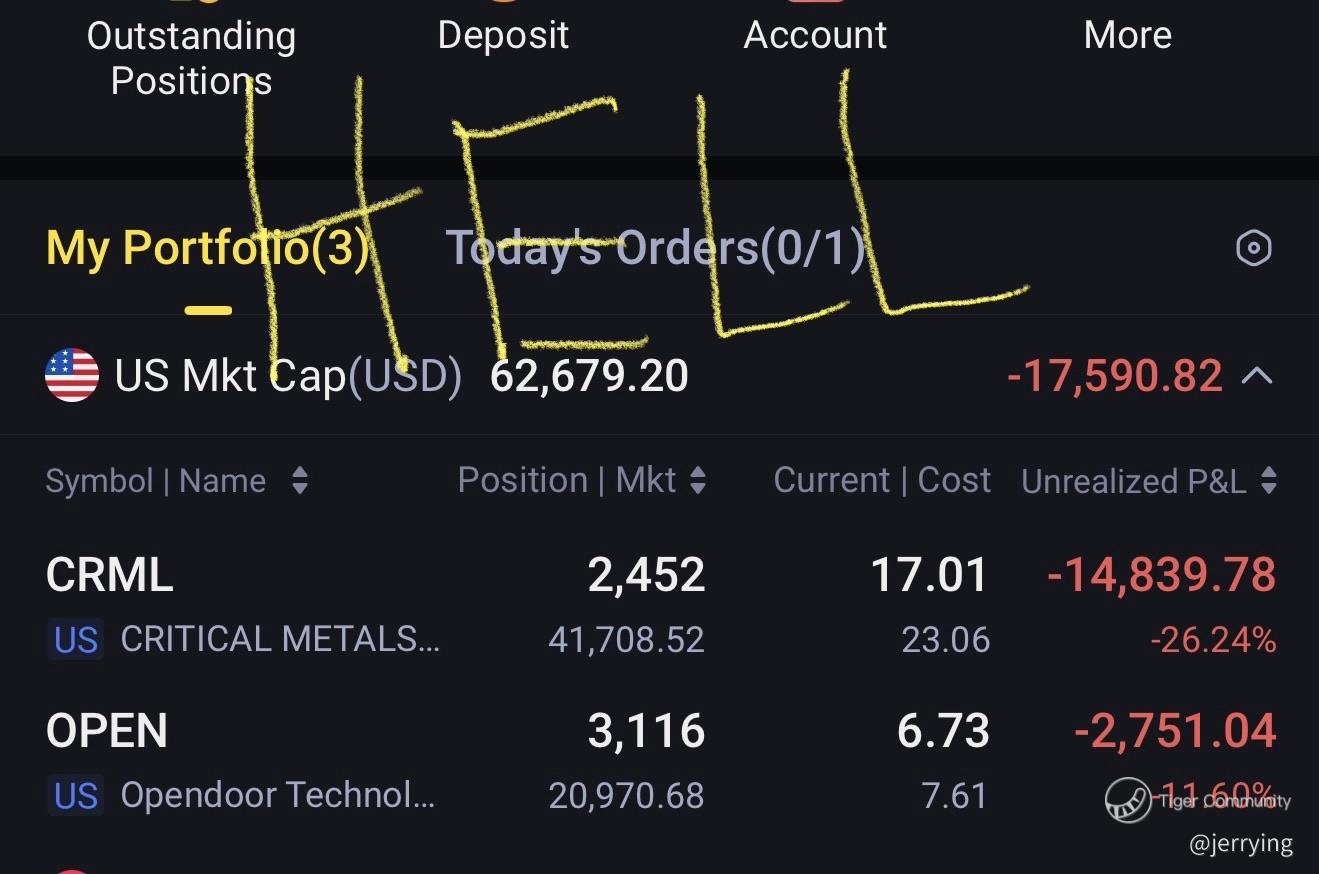
Task: Open the More shortcut
Action: coord(1127,36)
